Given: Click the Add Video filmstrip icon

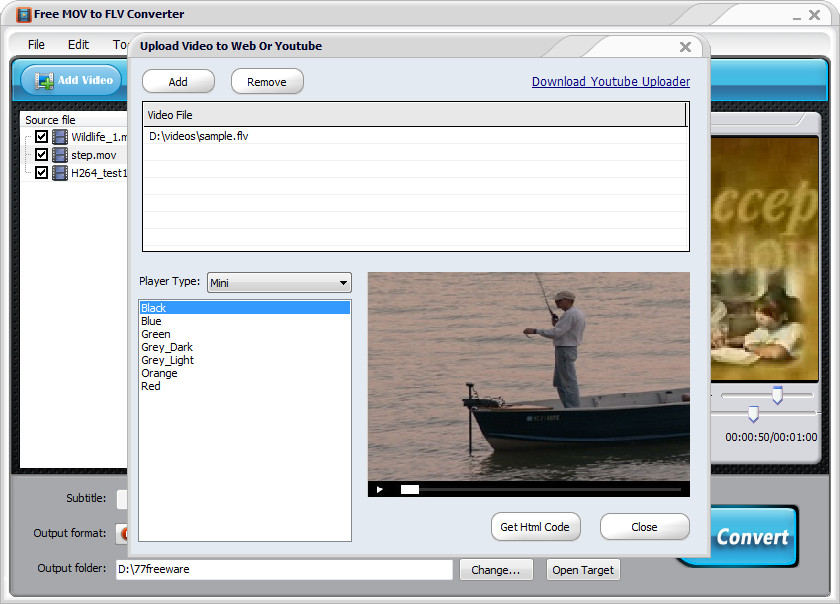Looking at the screenshot, I should pyautogui.click(x=44, y=81).
